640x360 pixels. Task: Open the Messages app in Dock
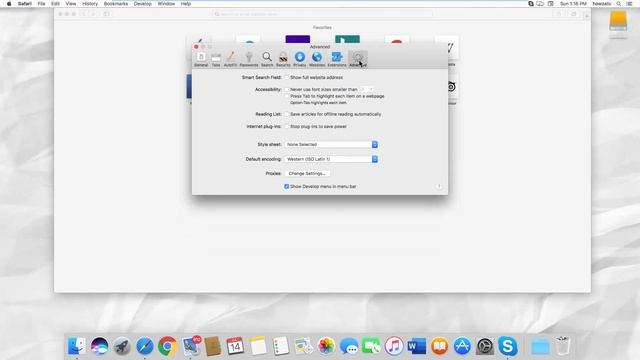pyautogui.click(x=349, y=346)
